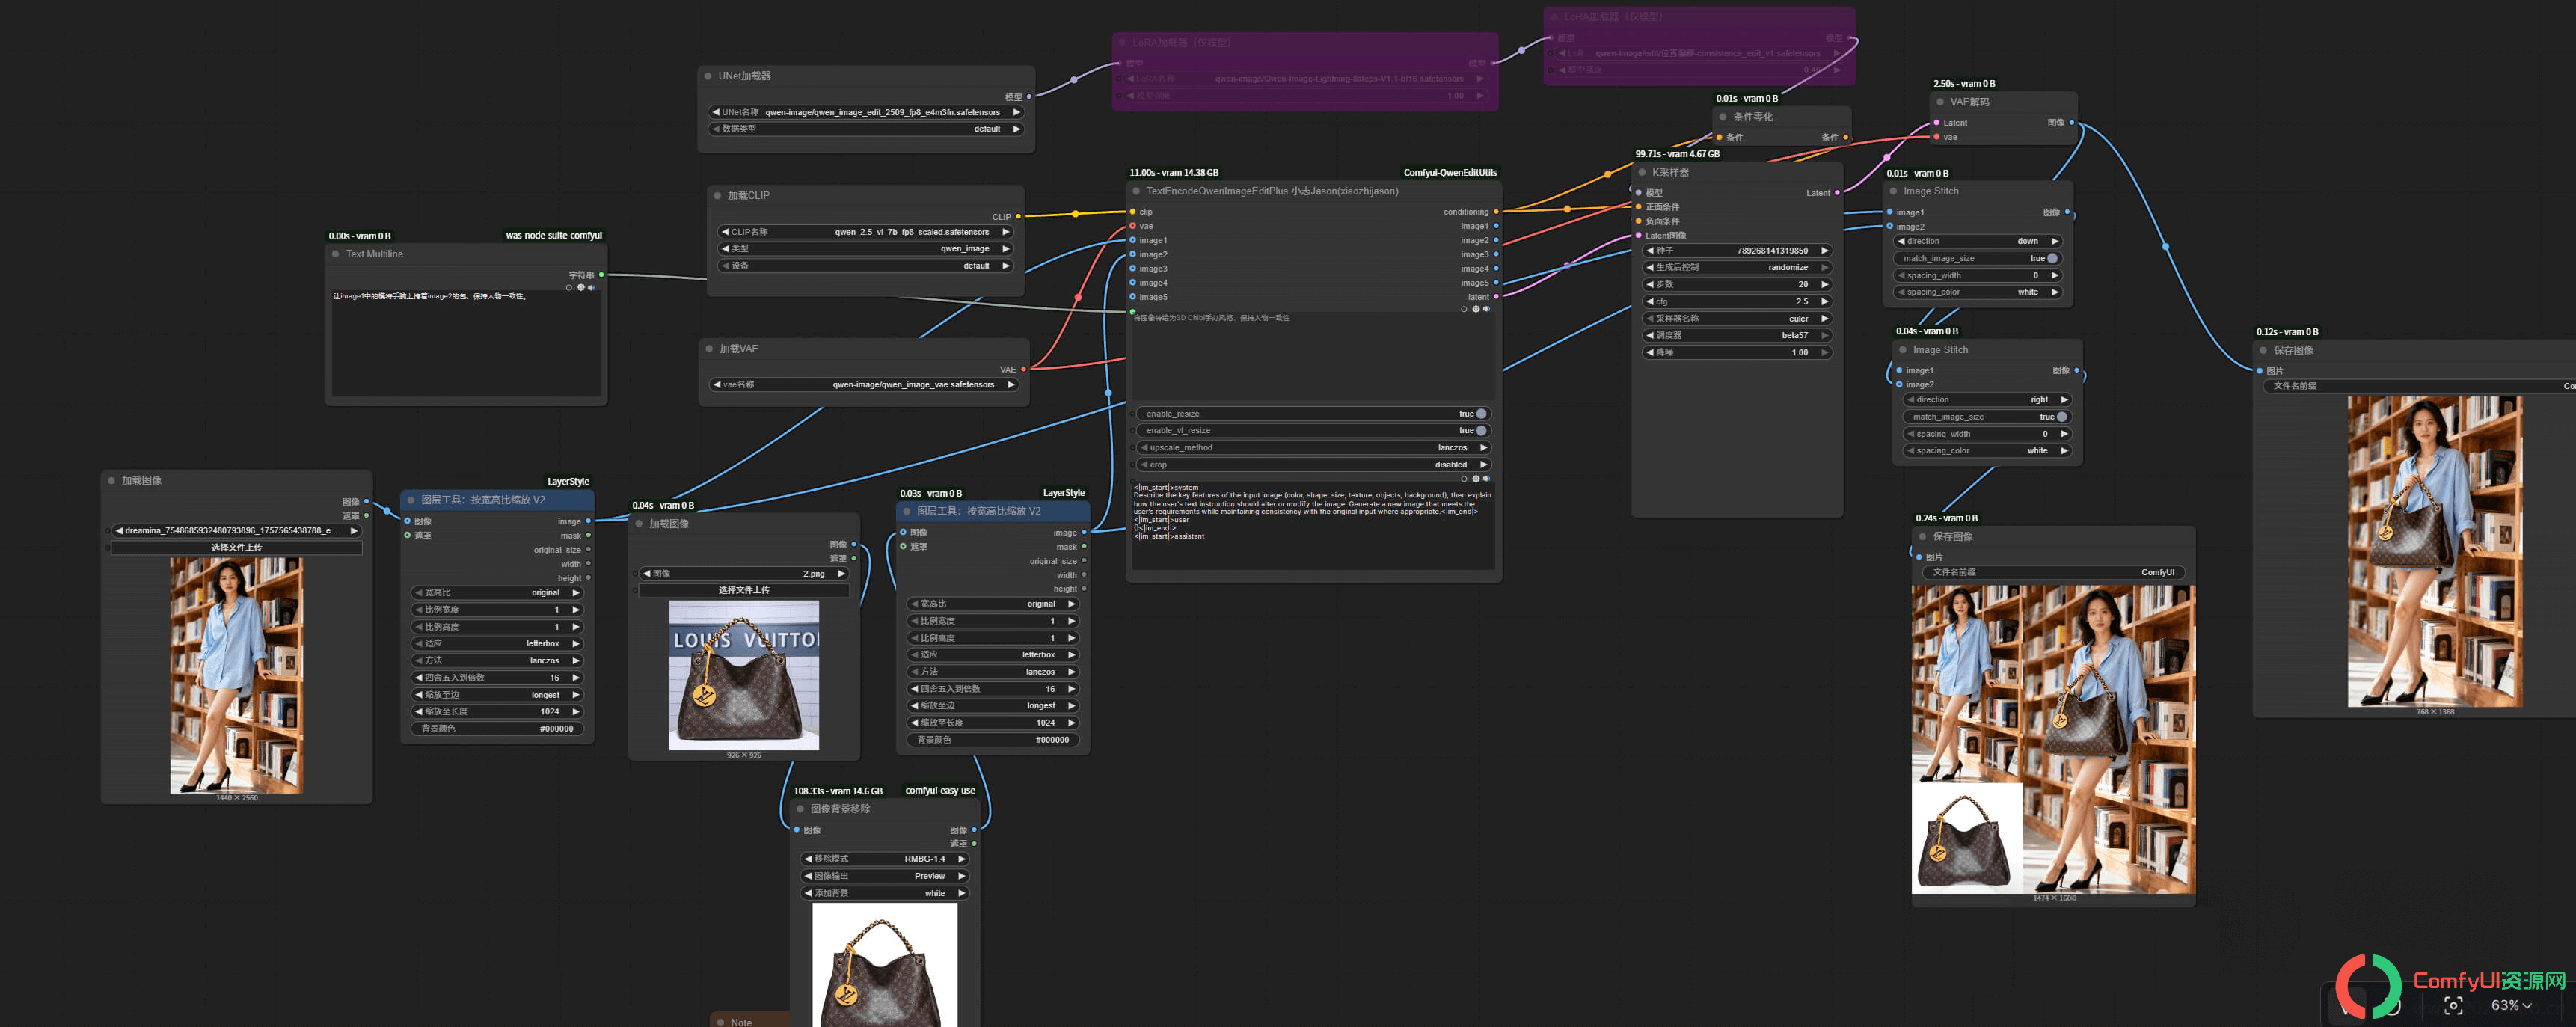Screen dimensions: 2576x1027
Task: Click 背景颜色 #000000 in the 0.03s LayerStyle node
Action: 993,740
